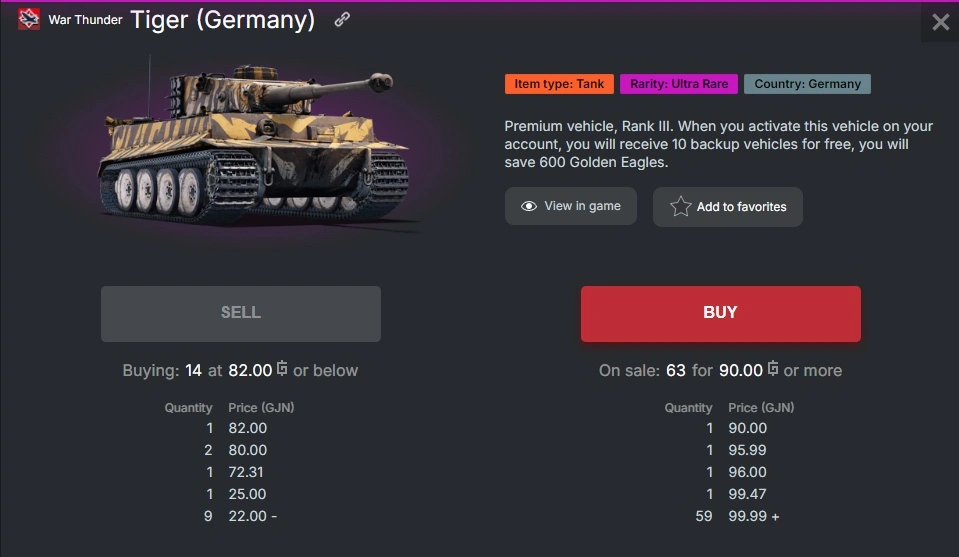Click the GJN coin icon beside 82.00
This screenshot has height=557, width=959.
pyautogui.click(x=282, y=370)
